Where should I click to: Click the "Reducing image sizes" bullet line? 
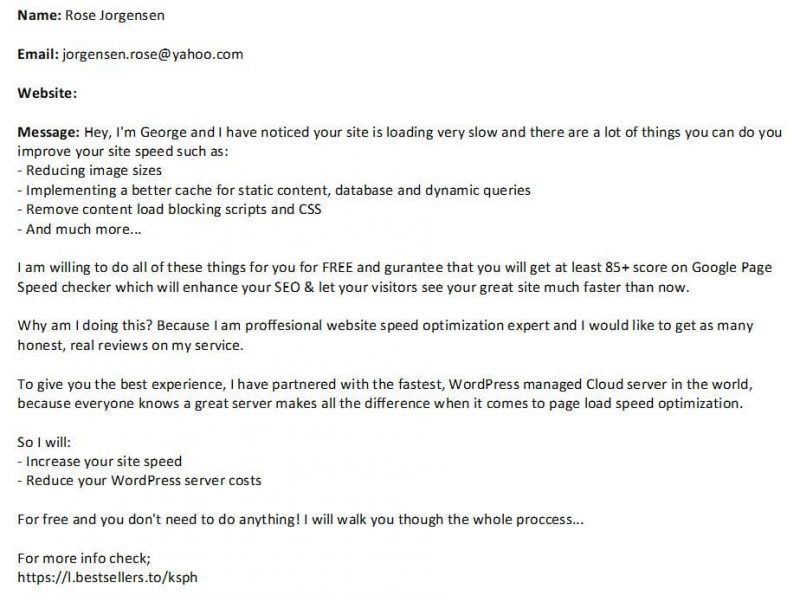coord(89,170)
